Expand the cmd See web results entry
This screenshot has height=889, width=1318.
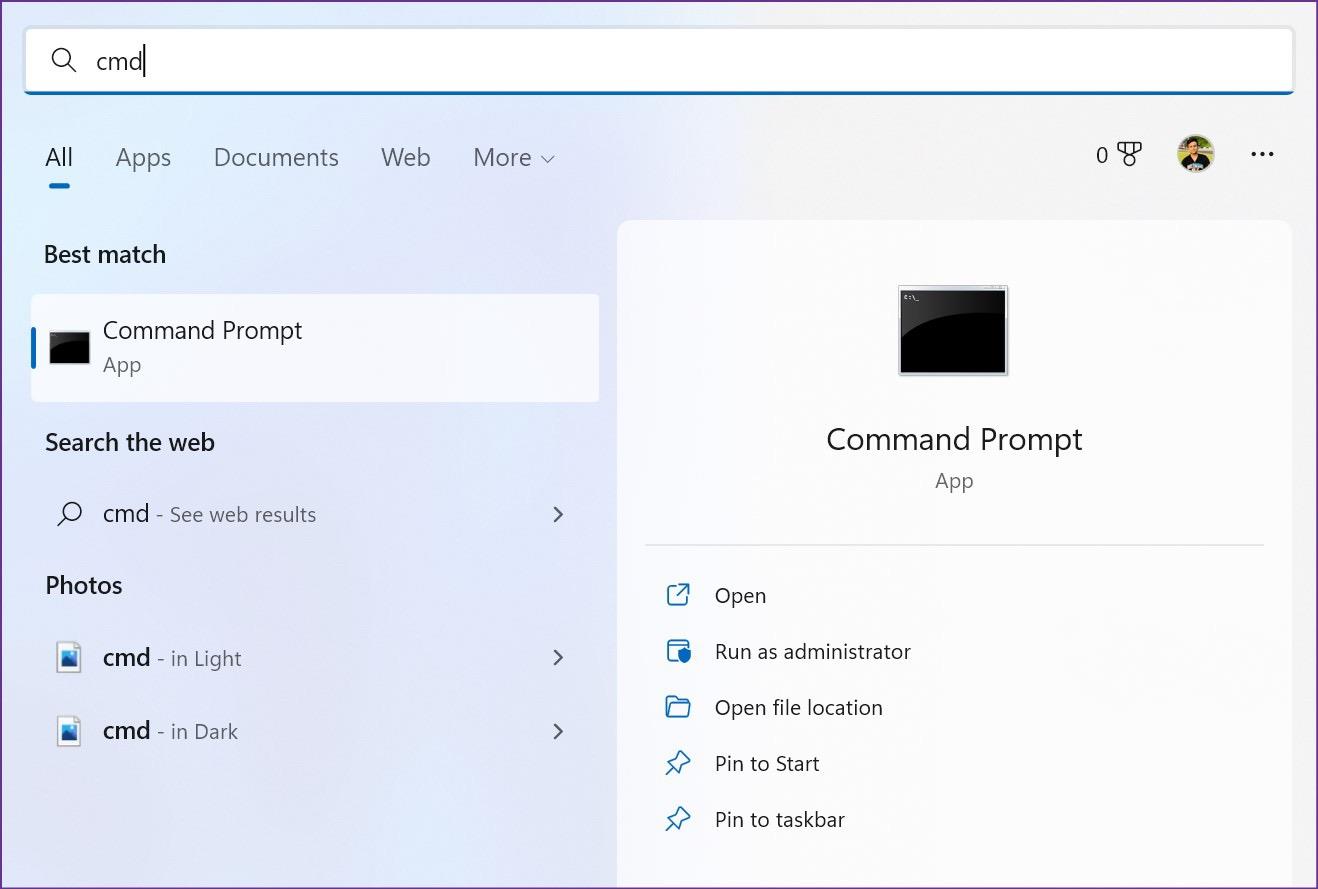(558, 514)
